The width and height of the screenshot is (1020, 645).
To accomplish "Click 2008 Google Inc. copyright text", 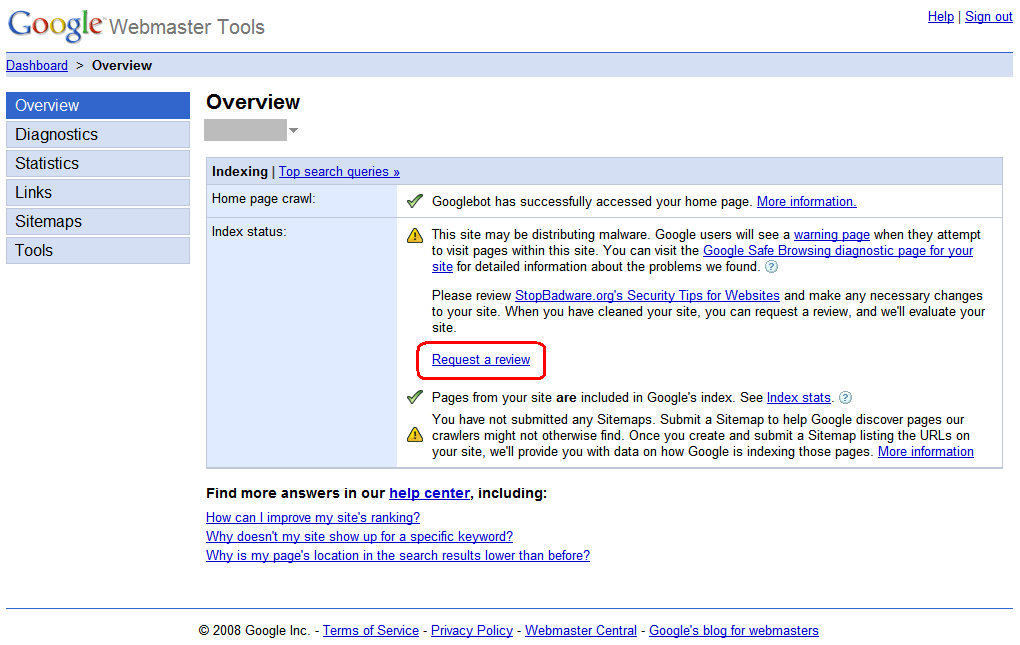I will pyautogui.click(x=254, y=631).
